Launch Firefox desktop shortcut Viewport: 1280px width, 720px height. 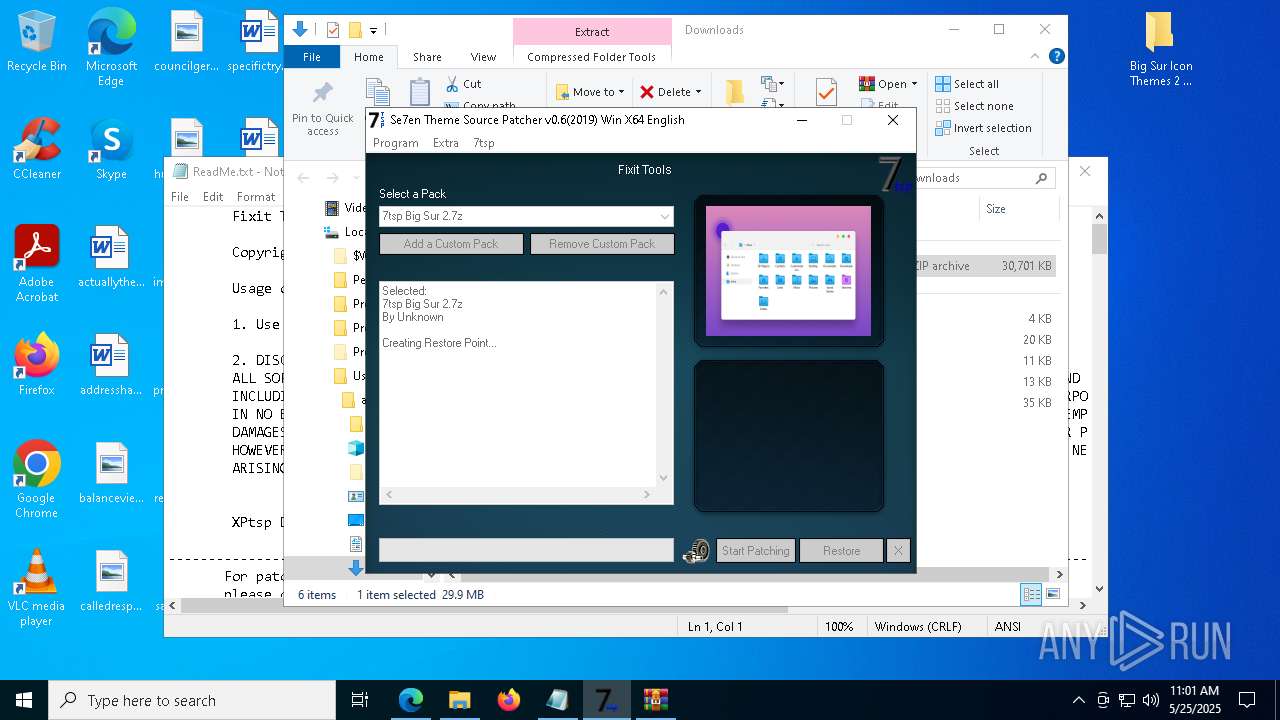(x=37, y=365)
